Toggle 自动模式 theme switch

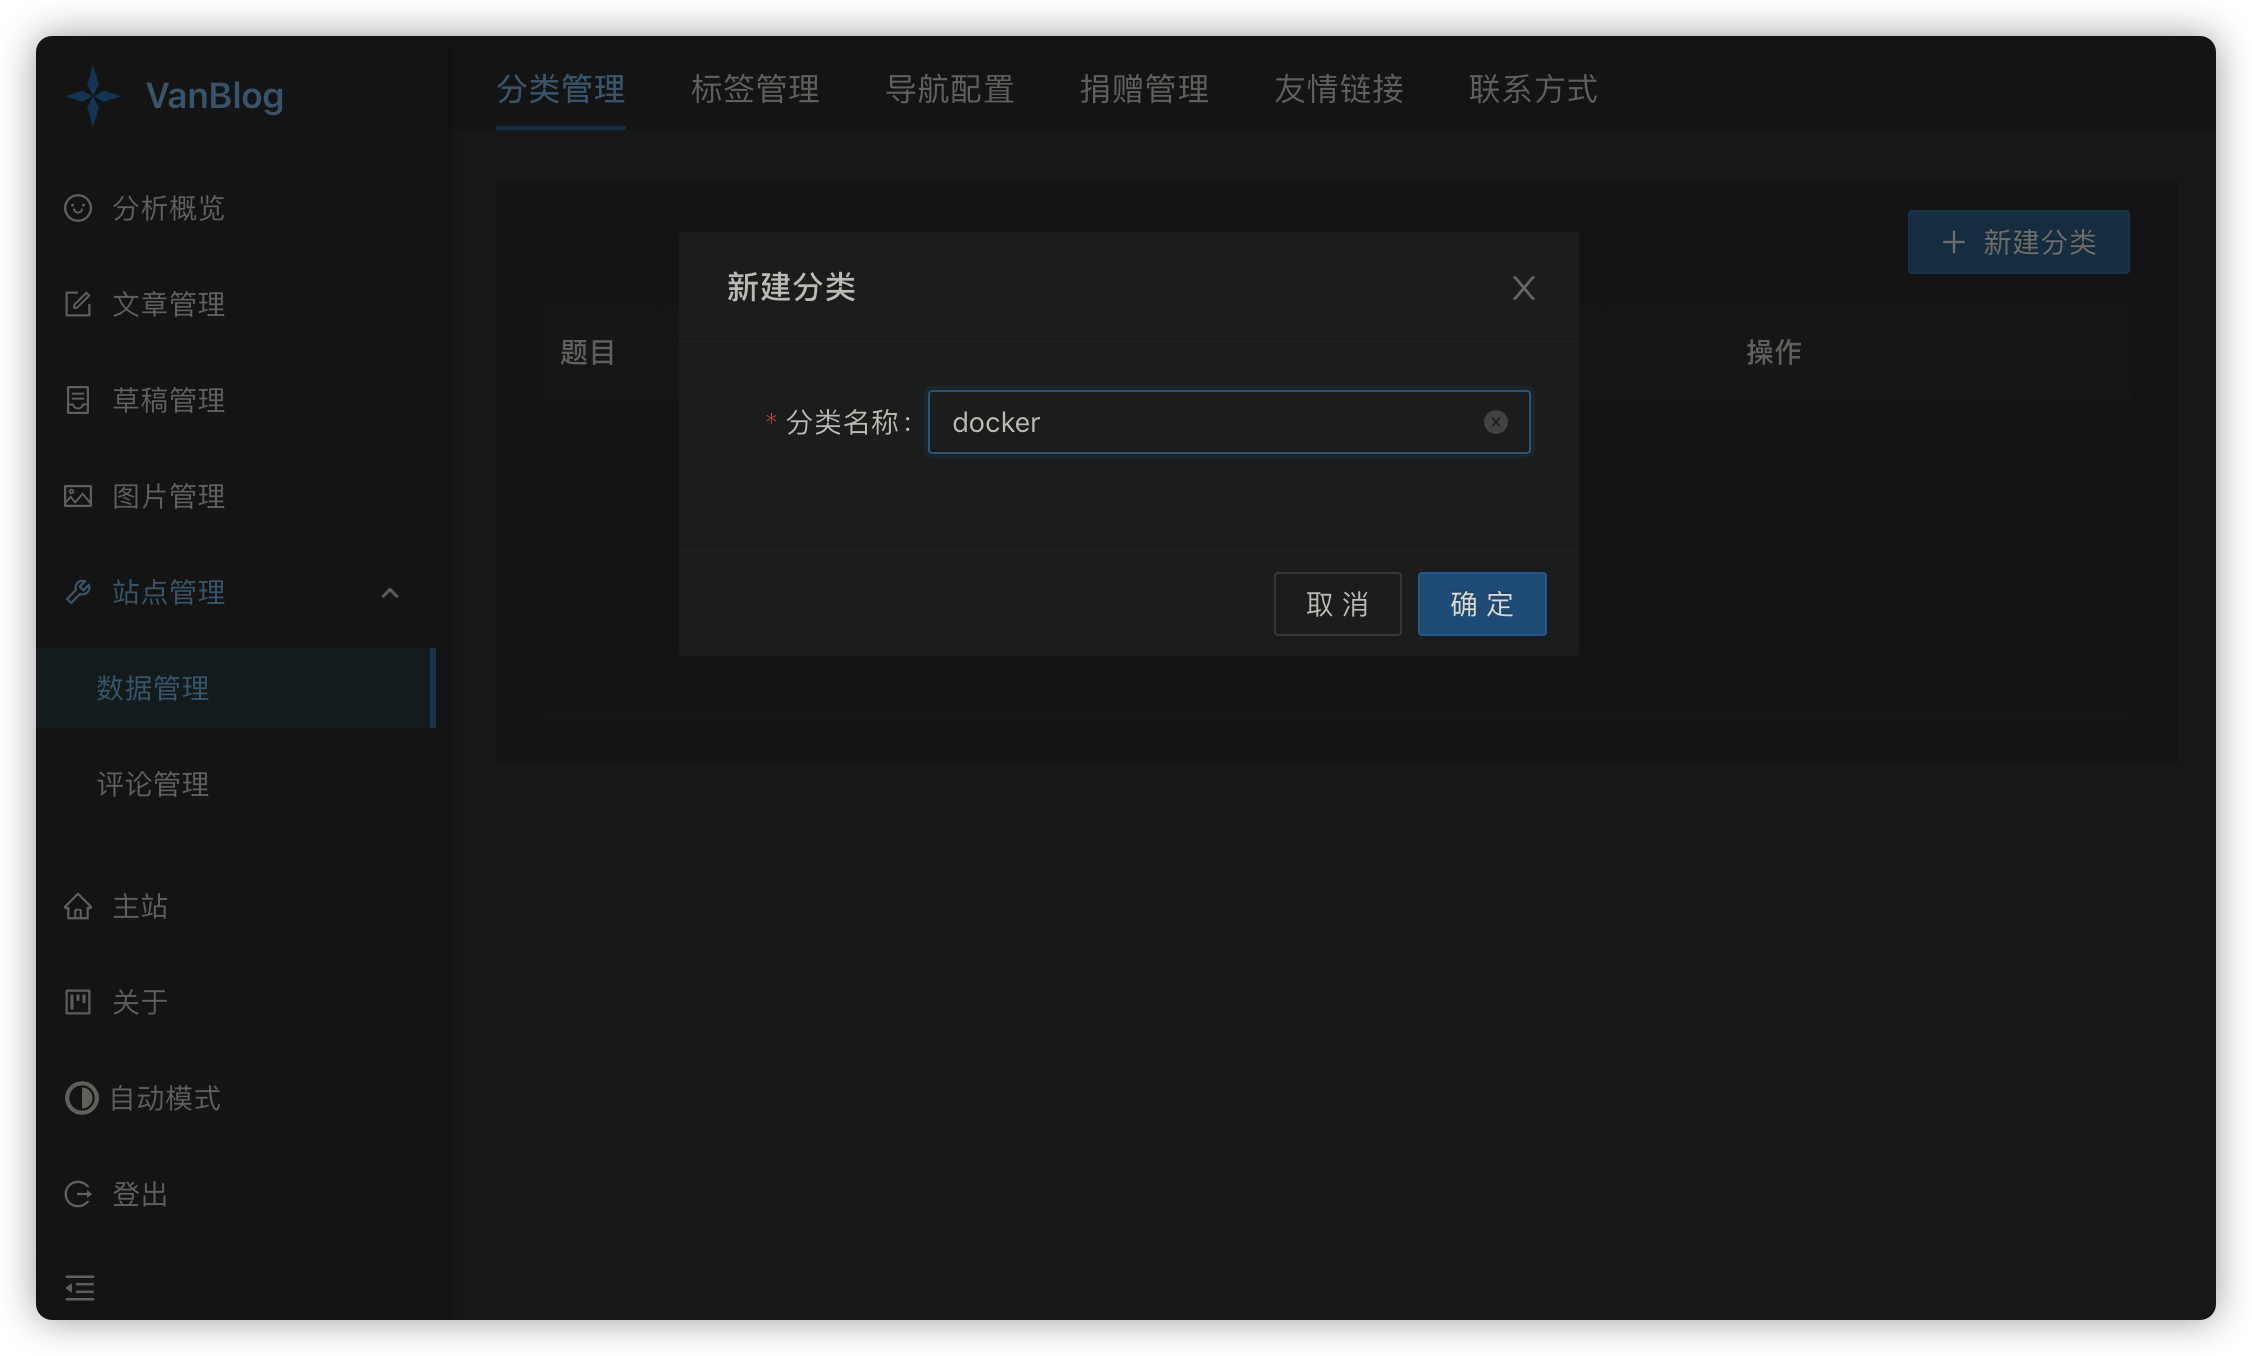[x=82, y=1098]
